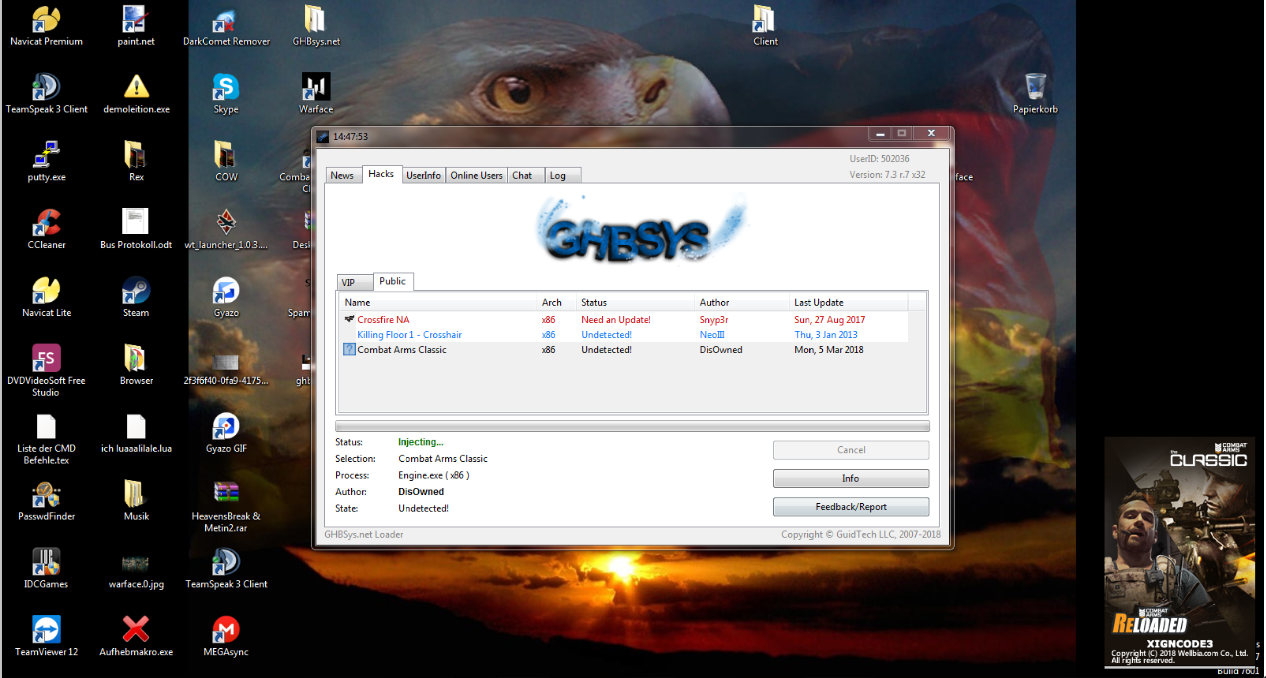This screenshot has height=678, width=1266.
Task: Click the date Mon, 5 Mar 2018
Action: pyautogui.click(x=829, y=349)
